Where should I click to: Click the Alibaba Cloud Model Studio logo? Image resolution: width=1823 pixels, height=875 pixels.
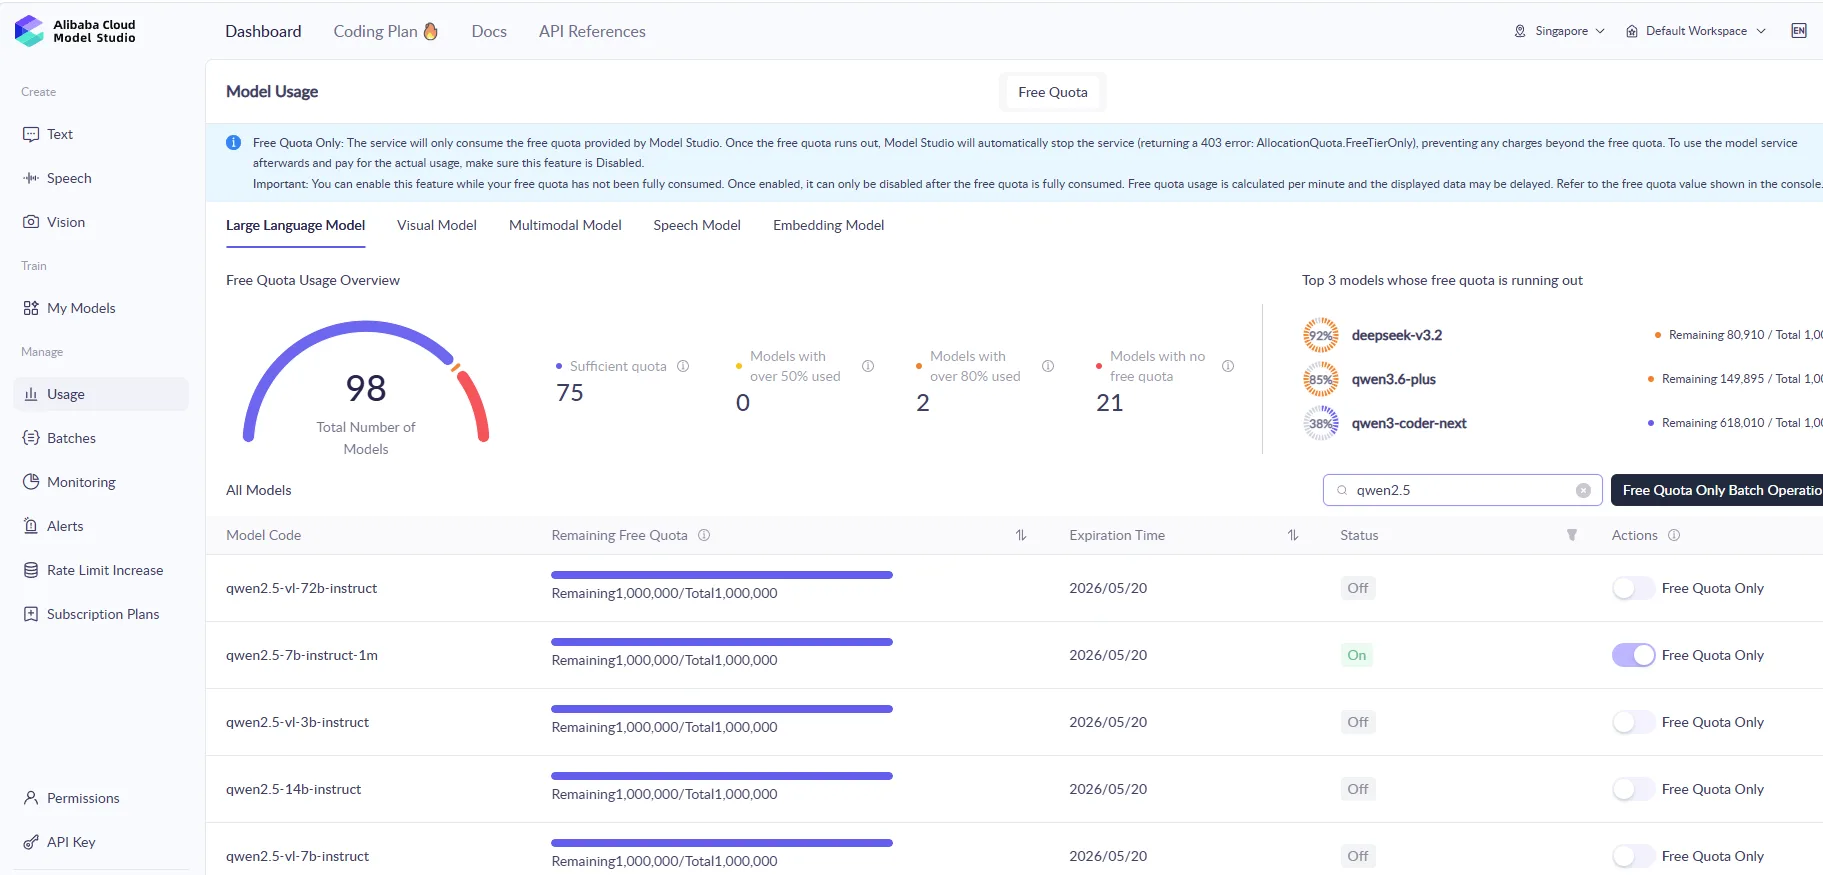pos(76,31)
